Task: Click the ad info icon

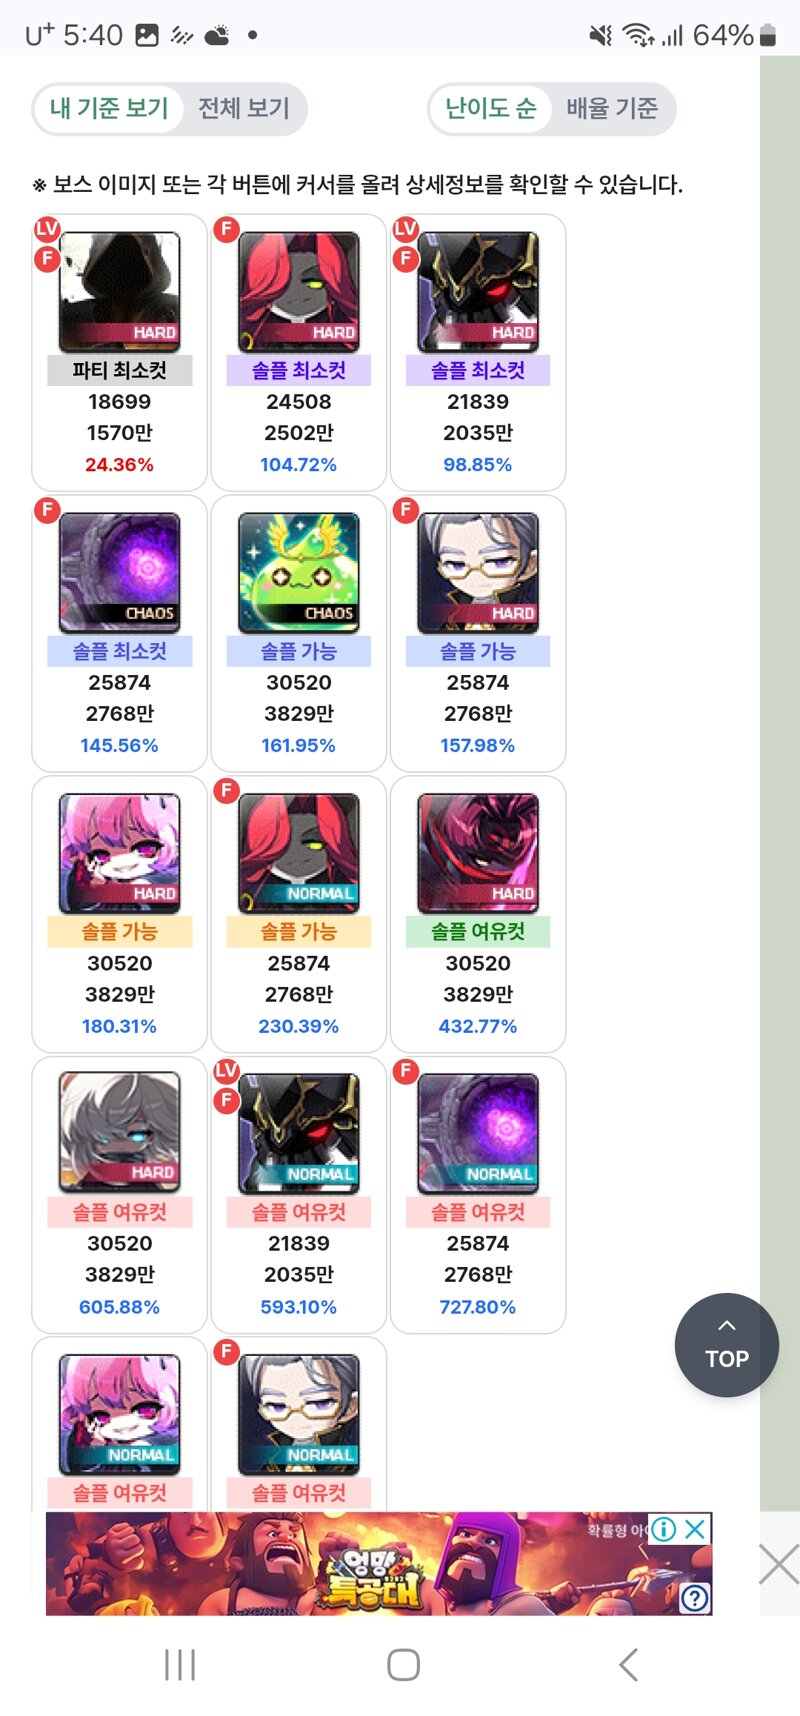Action: tap(663, 1528)
